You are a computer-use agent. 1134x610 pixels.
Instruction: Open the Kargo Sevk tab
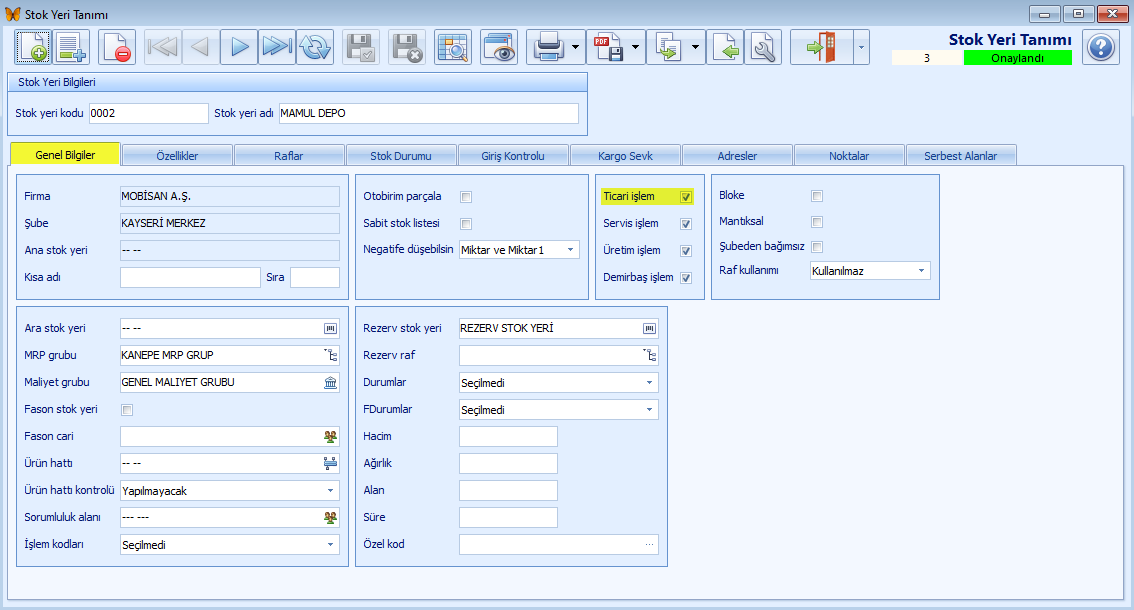pyautogui.click(x=625, y=156)
